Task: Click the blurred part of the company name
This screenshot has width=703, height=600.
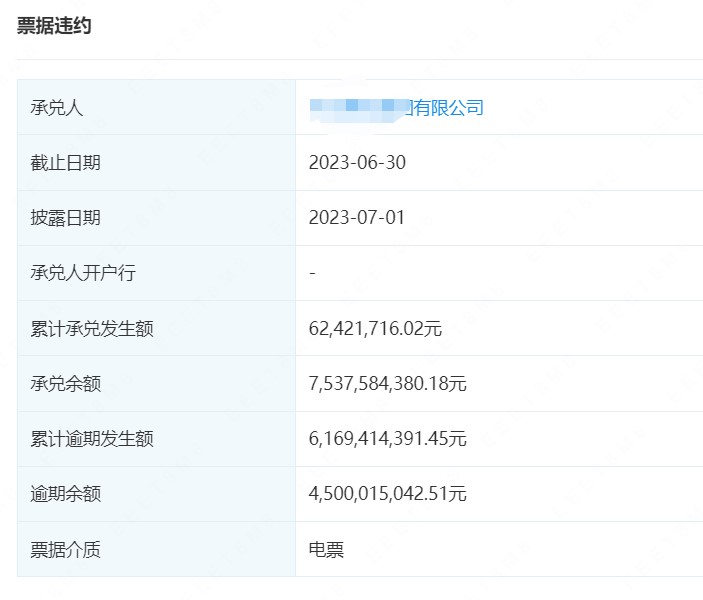Action: (x=355, y=106)
